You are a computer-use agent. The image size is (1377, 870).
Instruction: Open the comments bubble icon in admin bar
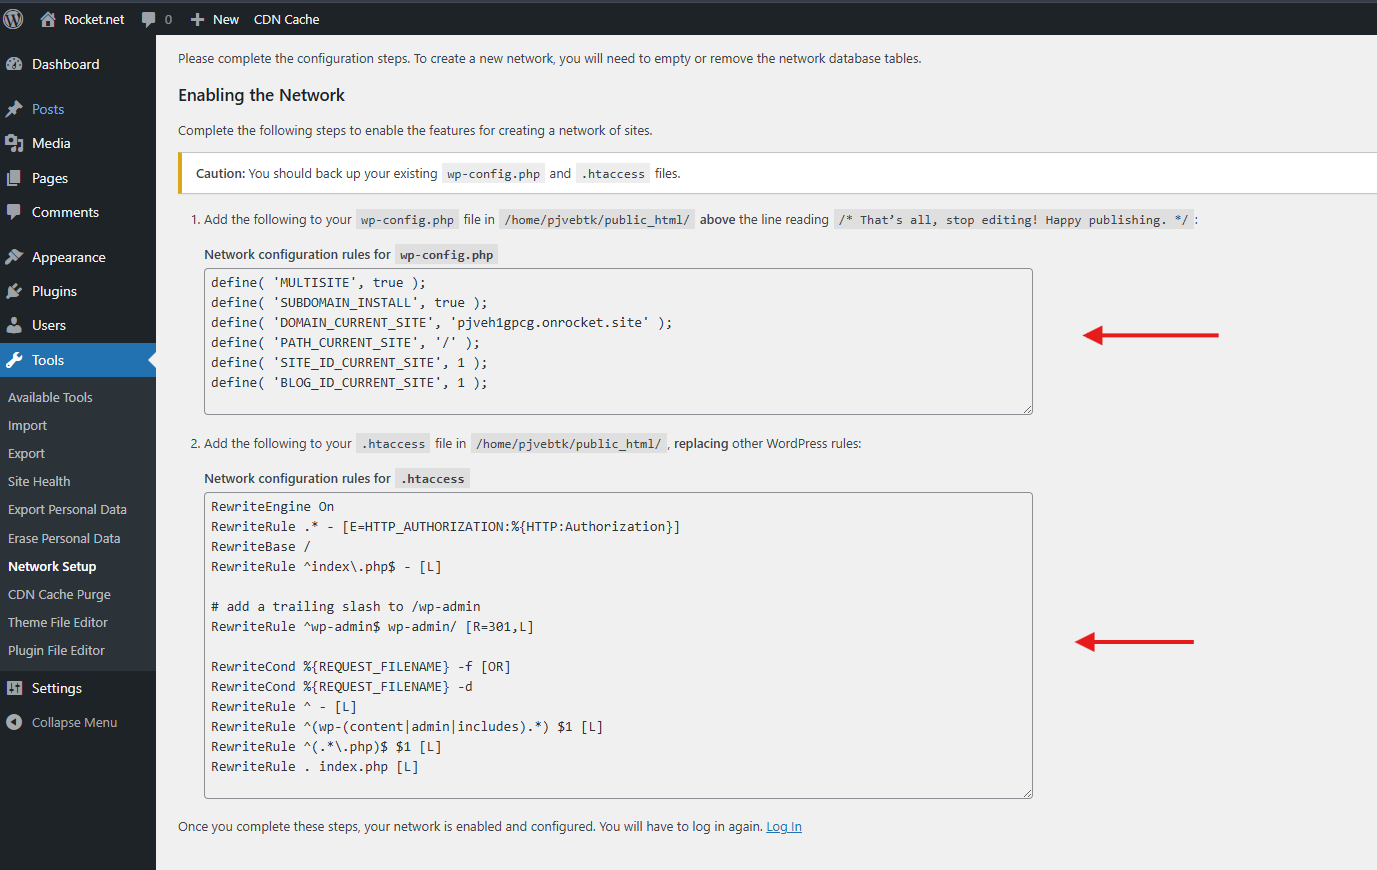(x=149, y=19)
